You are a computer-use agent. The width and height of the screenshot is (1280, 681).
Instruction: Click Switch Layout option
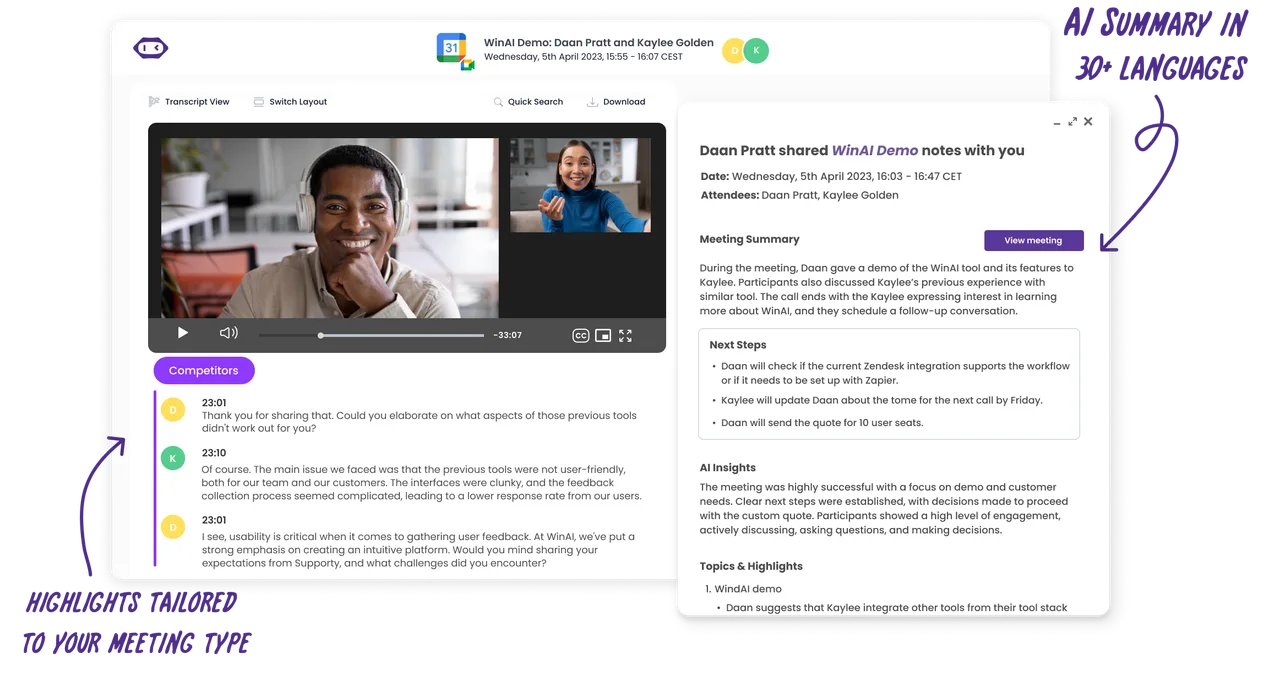[x=290, y=102]
